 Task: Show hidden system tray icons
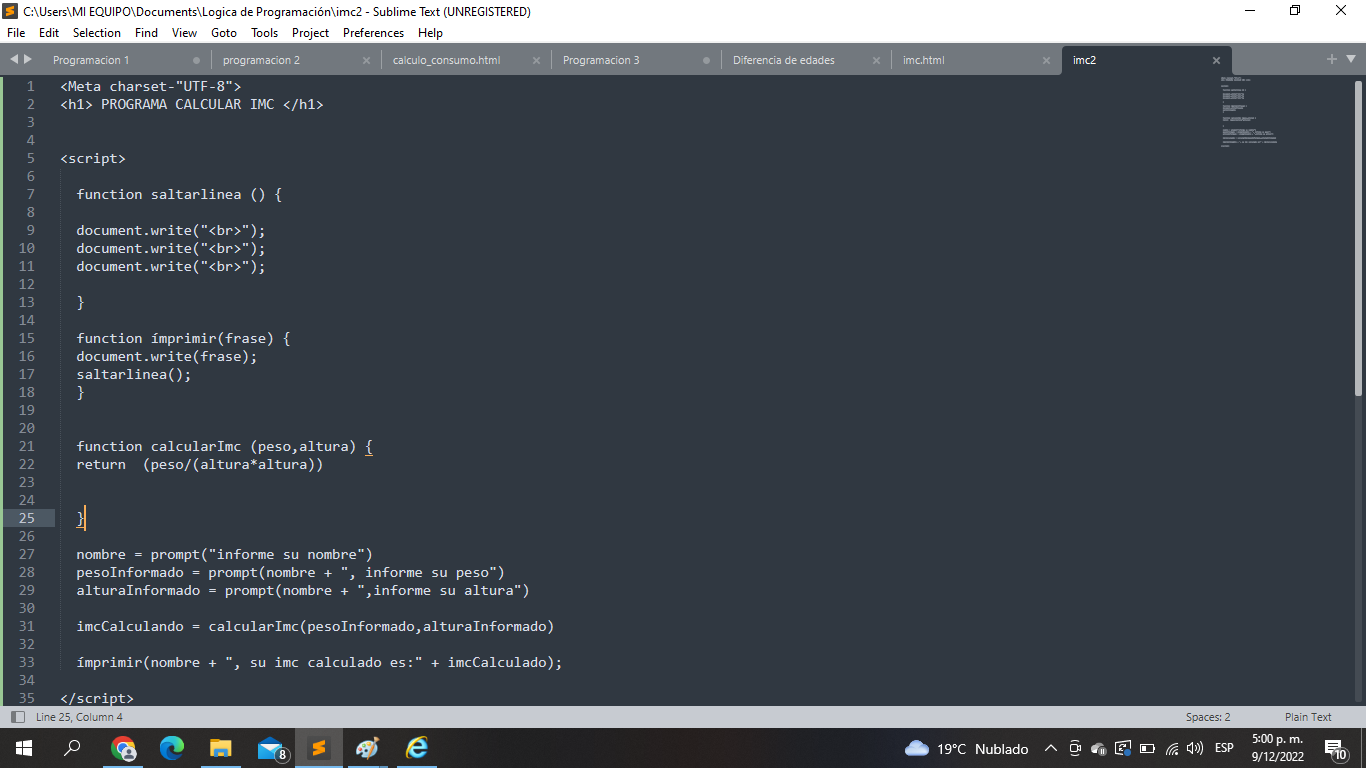tap(1050, 748)
